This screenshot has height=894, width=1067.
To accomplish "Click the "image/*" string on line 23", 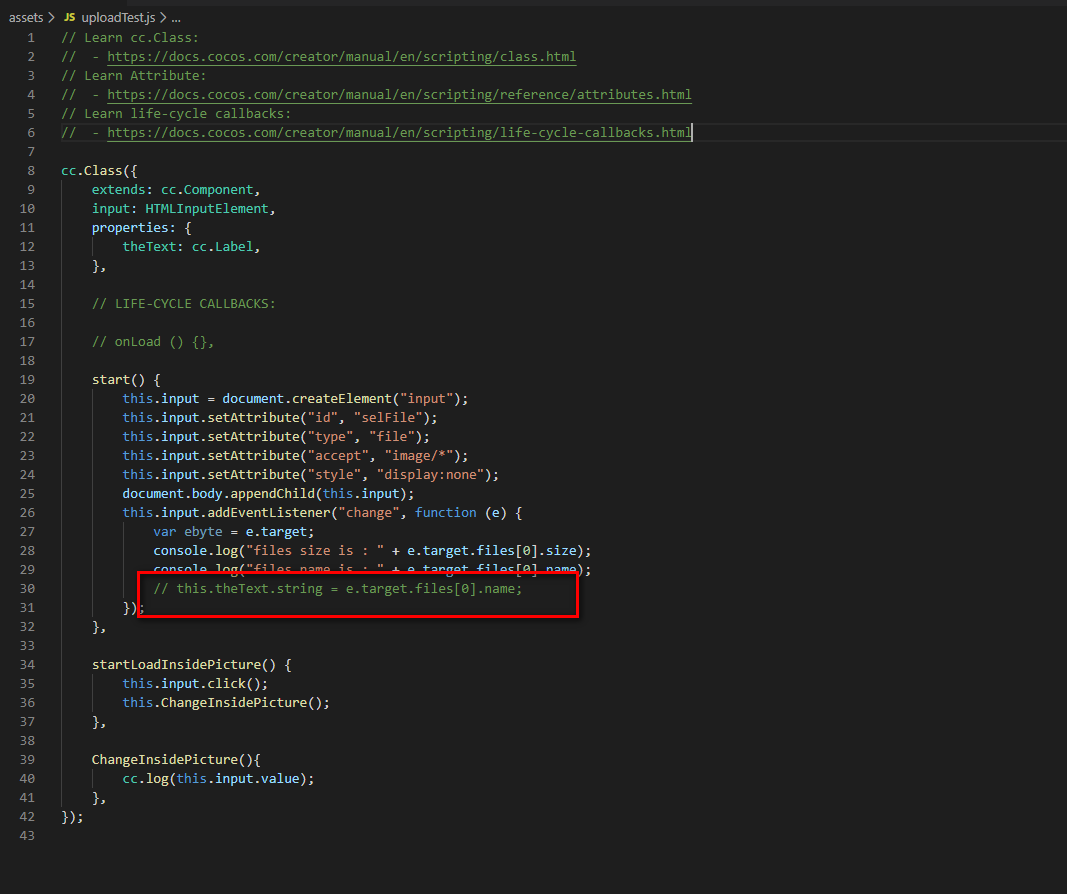I will click(x=422, y=456).
